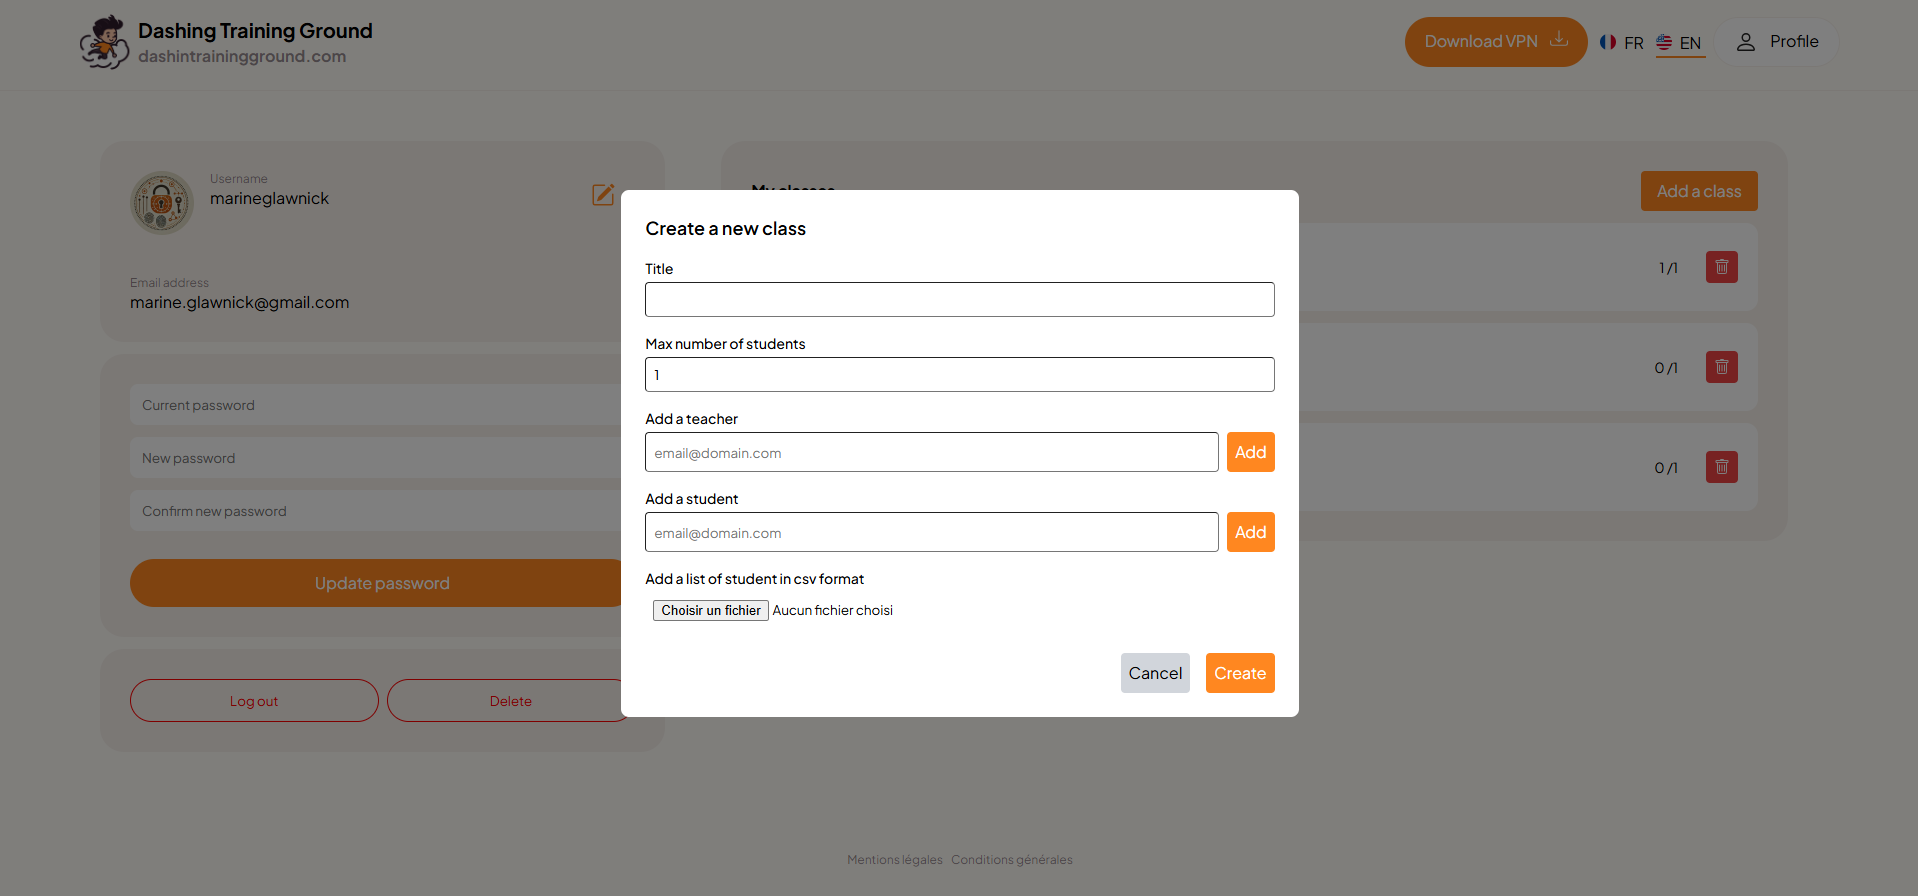Click the user avatar padlock image
Viewport: 1918px width, 896px height.
coord(161,203)
